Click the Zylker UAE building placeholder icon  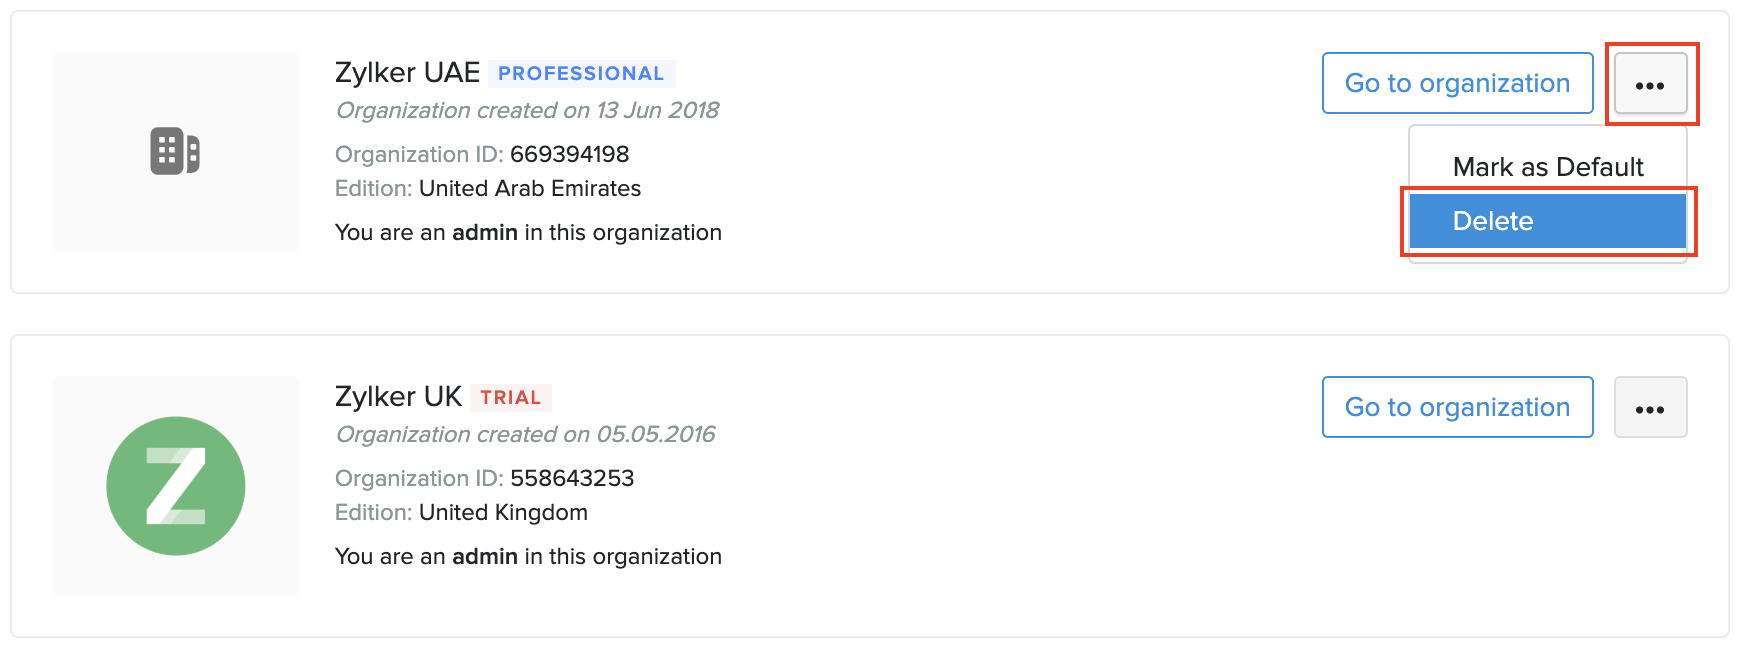(x=175, y=151)
